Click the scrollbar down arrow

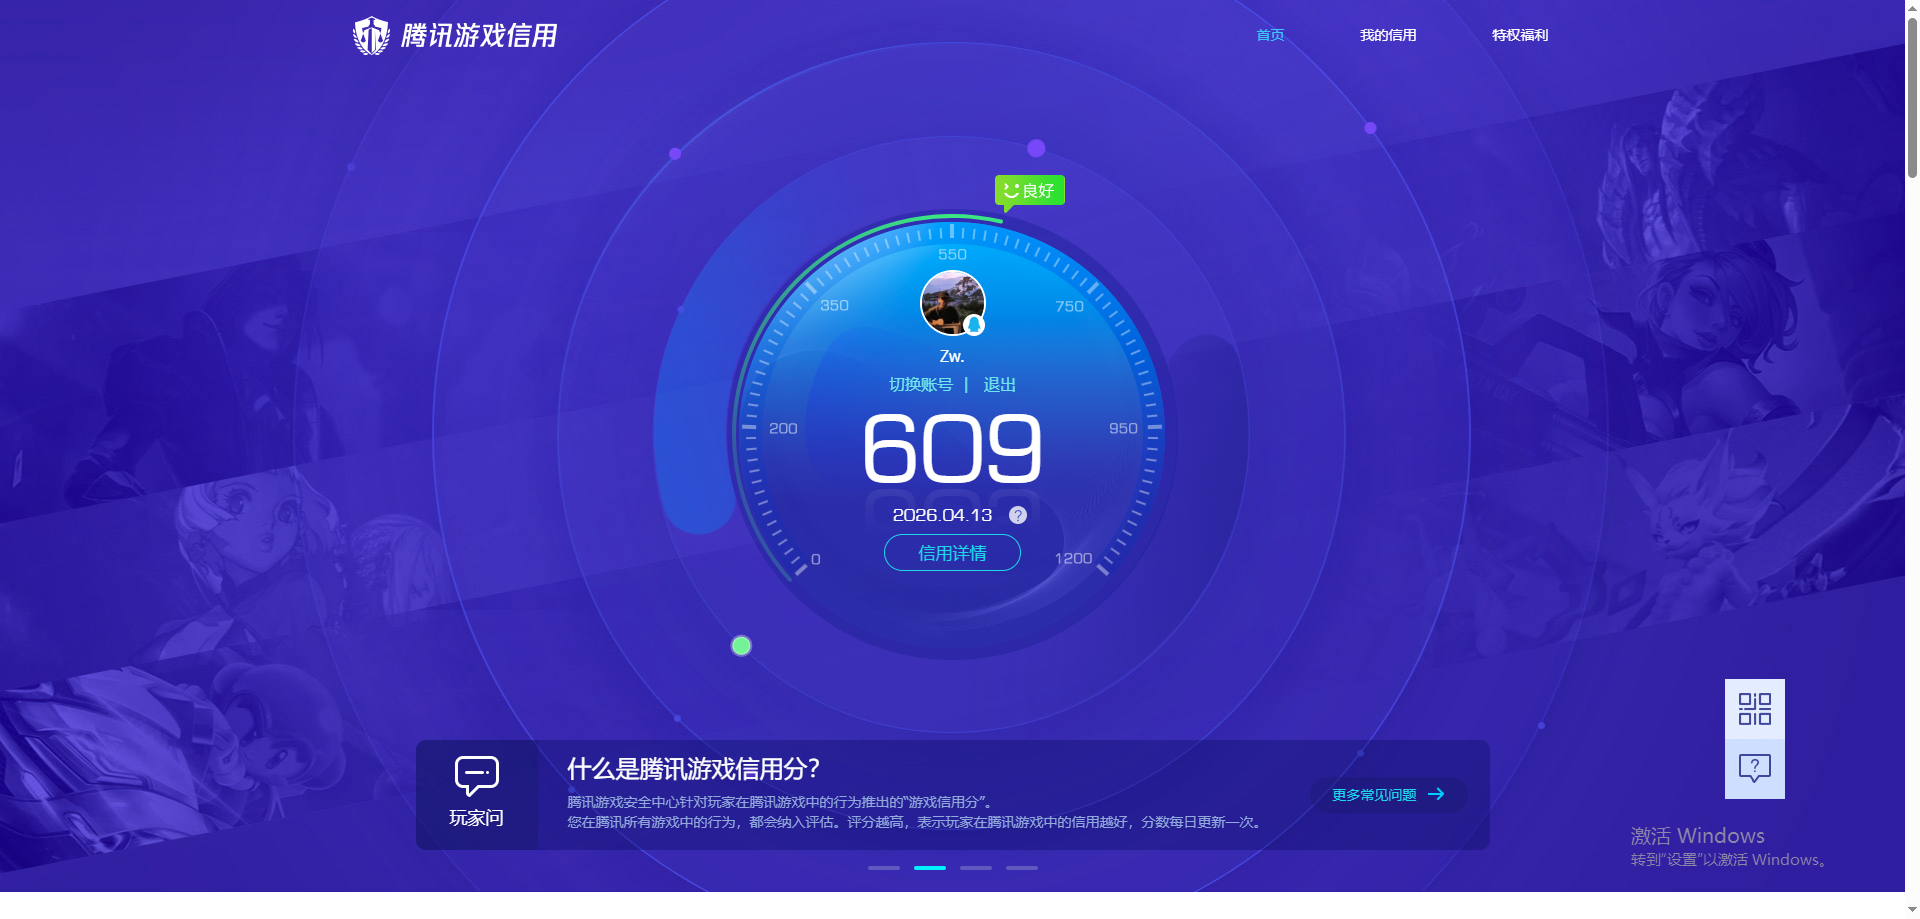(1911, 910)
